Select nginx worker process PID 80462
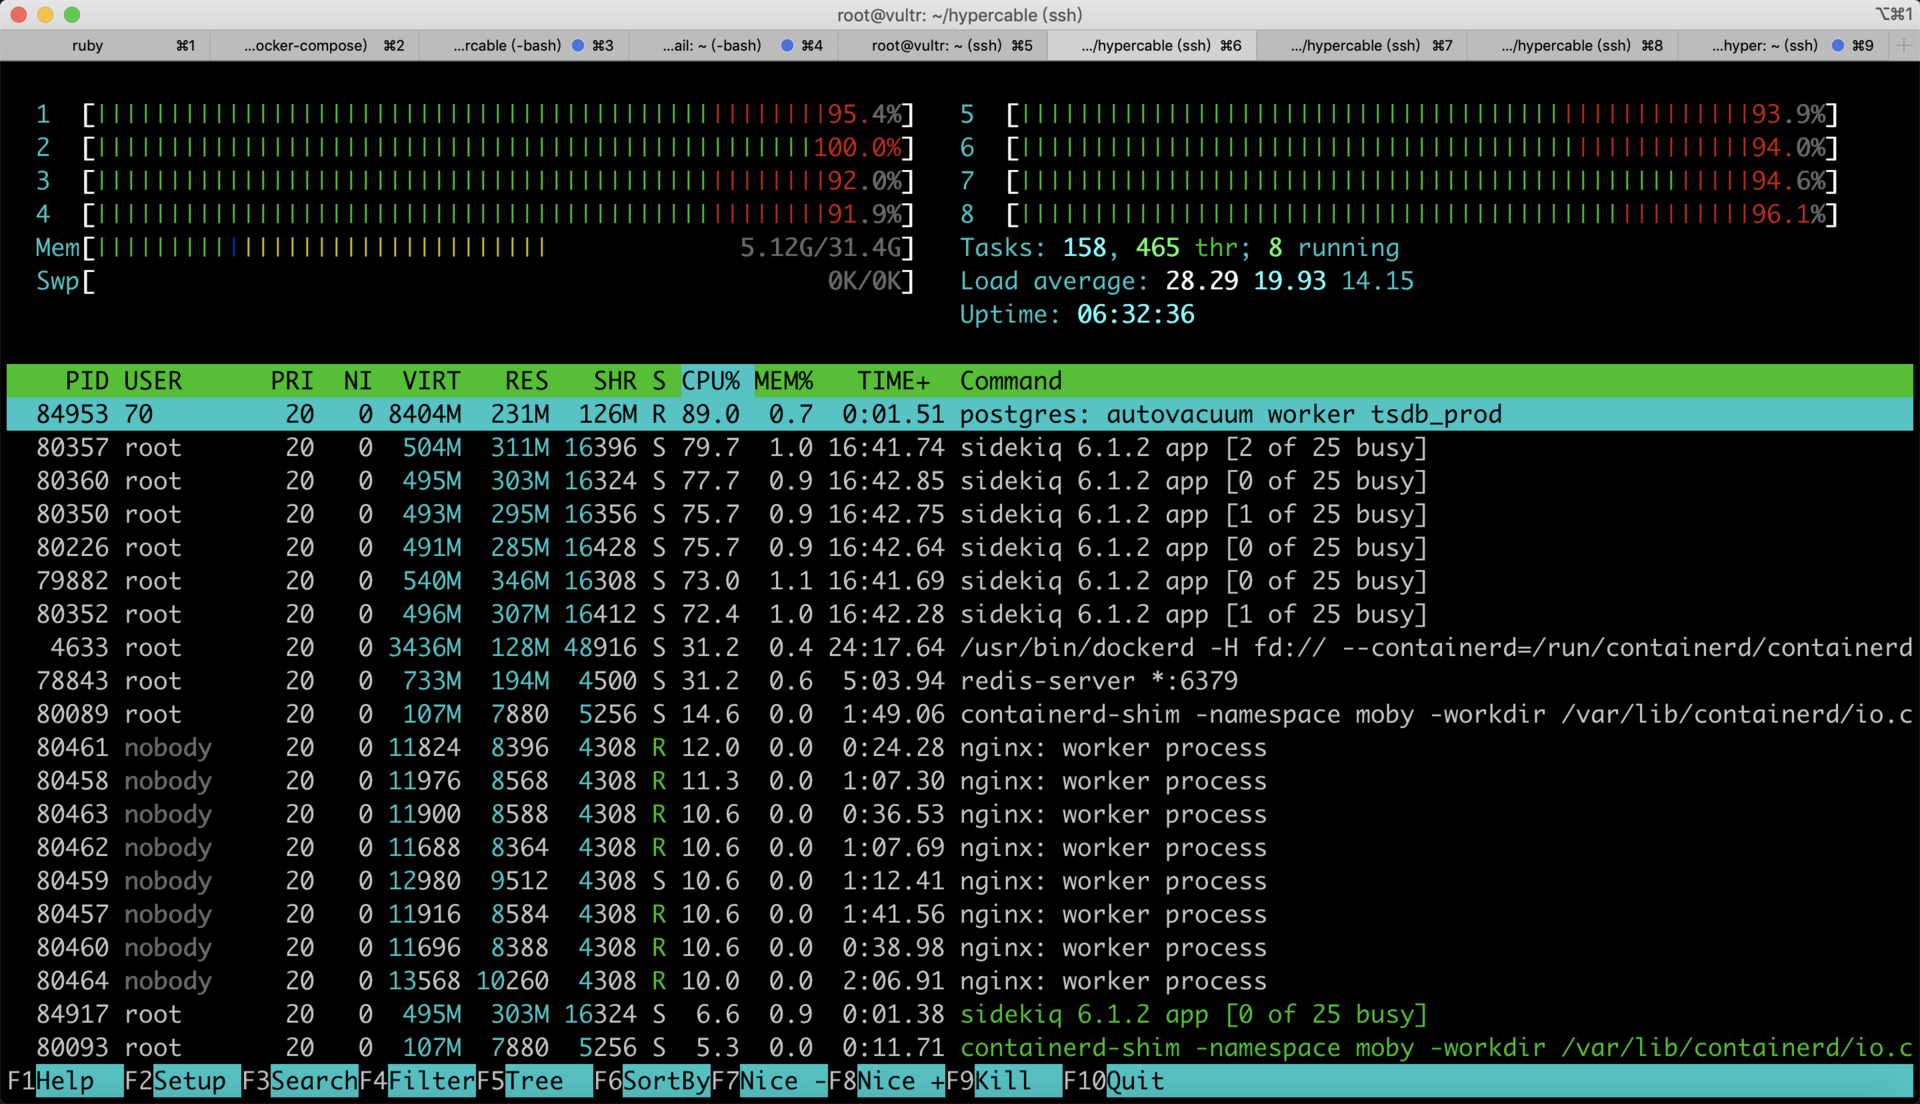1920x1104 pixels. 960,848
